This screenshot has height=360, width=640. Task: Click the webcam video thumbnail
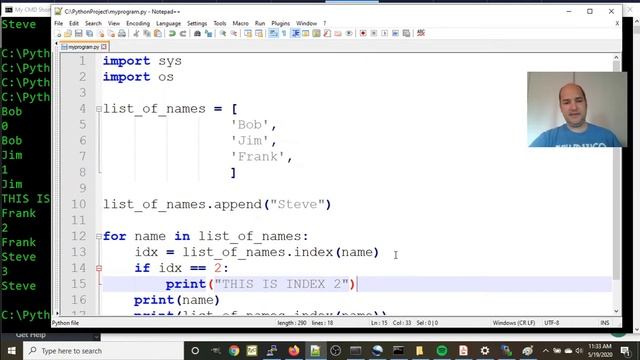577,109
